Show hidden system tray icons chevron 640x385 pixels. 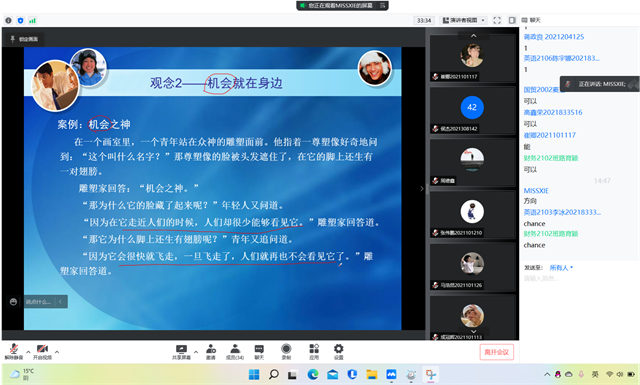[547, 374]
